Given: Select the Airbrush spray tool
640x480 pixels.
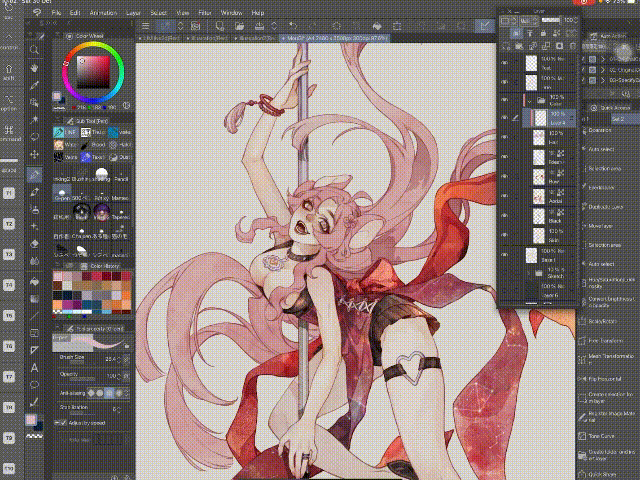Looking at the screenshot, I should (34, 210).
